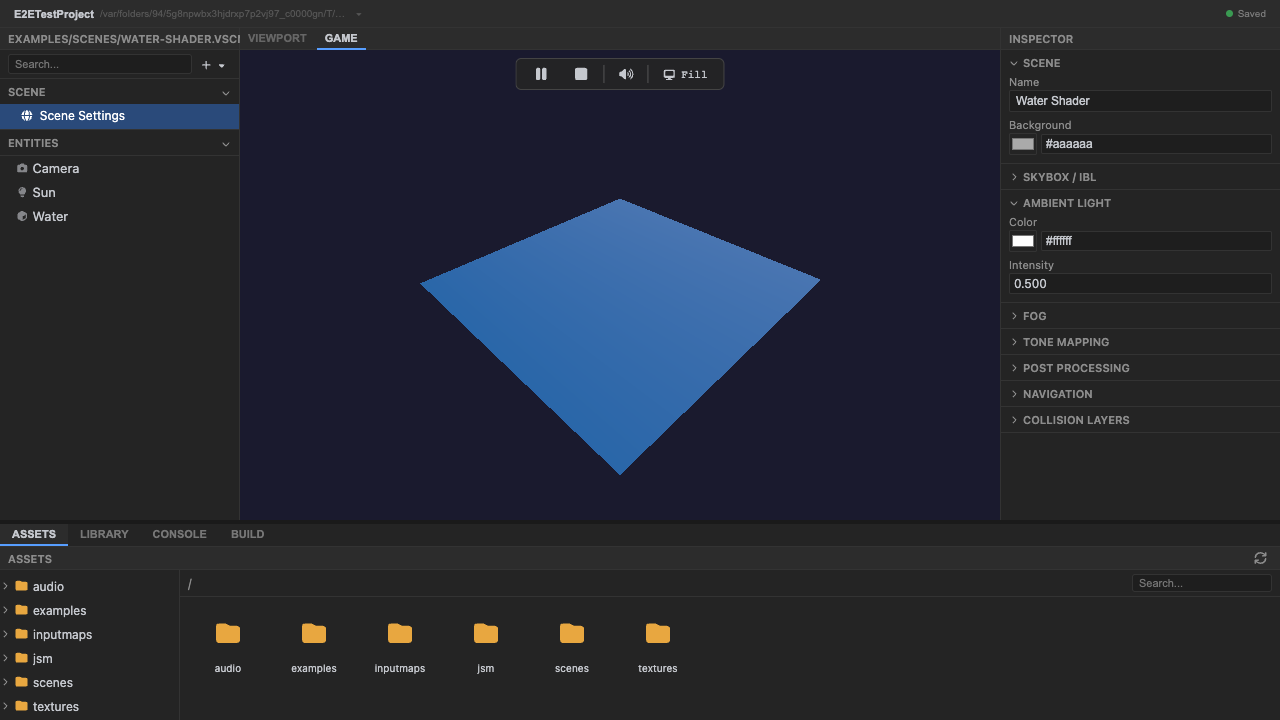Click the audio folder icon in the grid
Image resolution: width=1280 pixels, height=720 pixels.
coord(228,633)
